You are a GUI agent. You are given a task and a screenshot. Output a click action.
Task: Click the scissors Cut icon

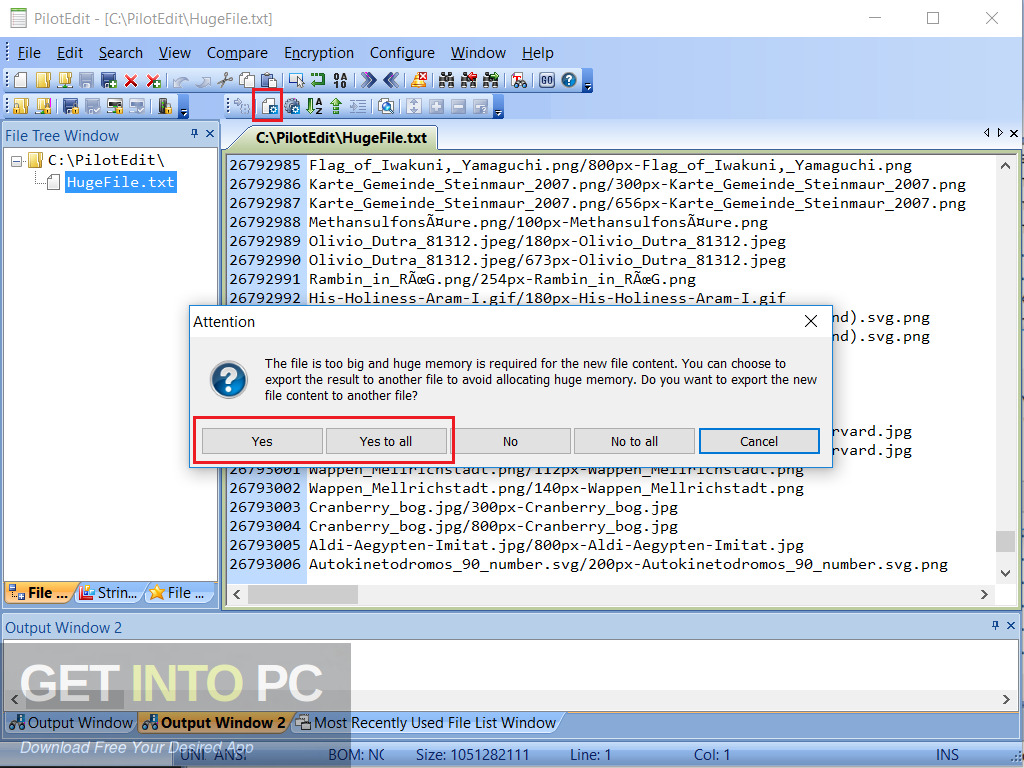[x=225, y=80]
